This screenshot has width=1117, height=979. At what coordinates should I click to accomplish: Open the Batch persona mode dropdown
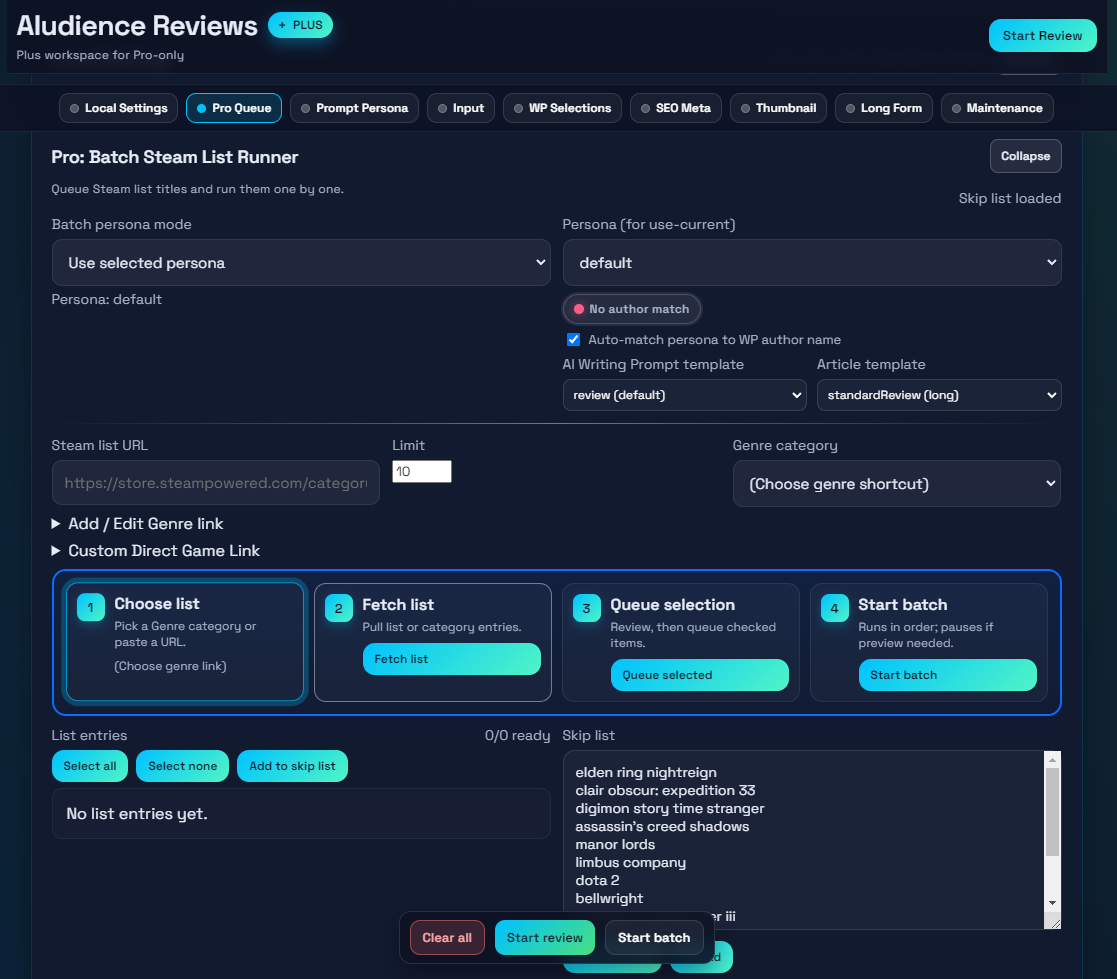301,263
